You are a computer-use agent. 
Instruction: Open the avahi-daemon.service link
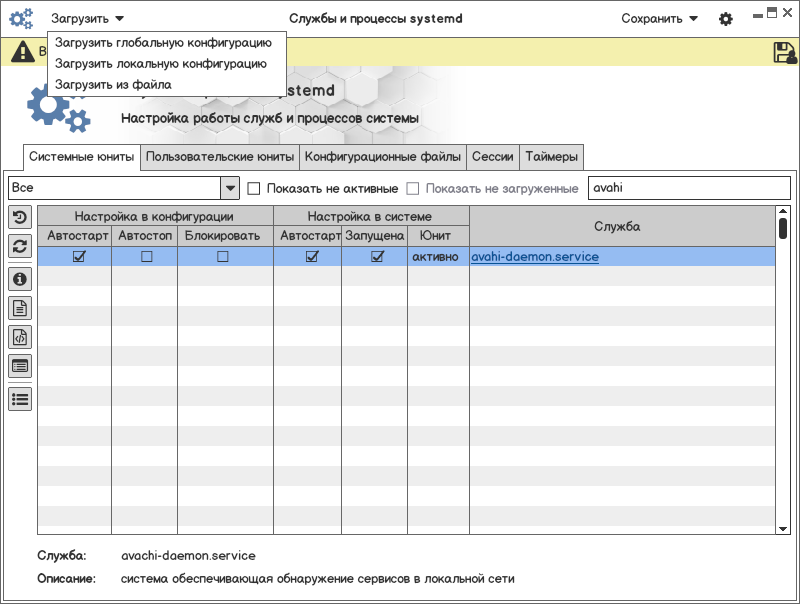click(535, 257)
